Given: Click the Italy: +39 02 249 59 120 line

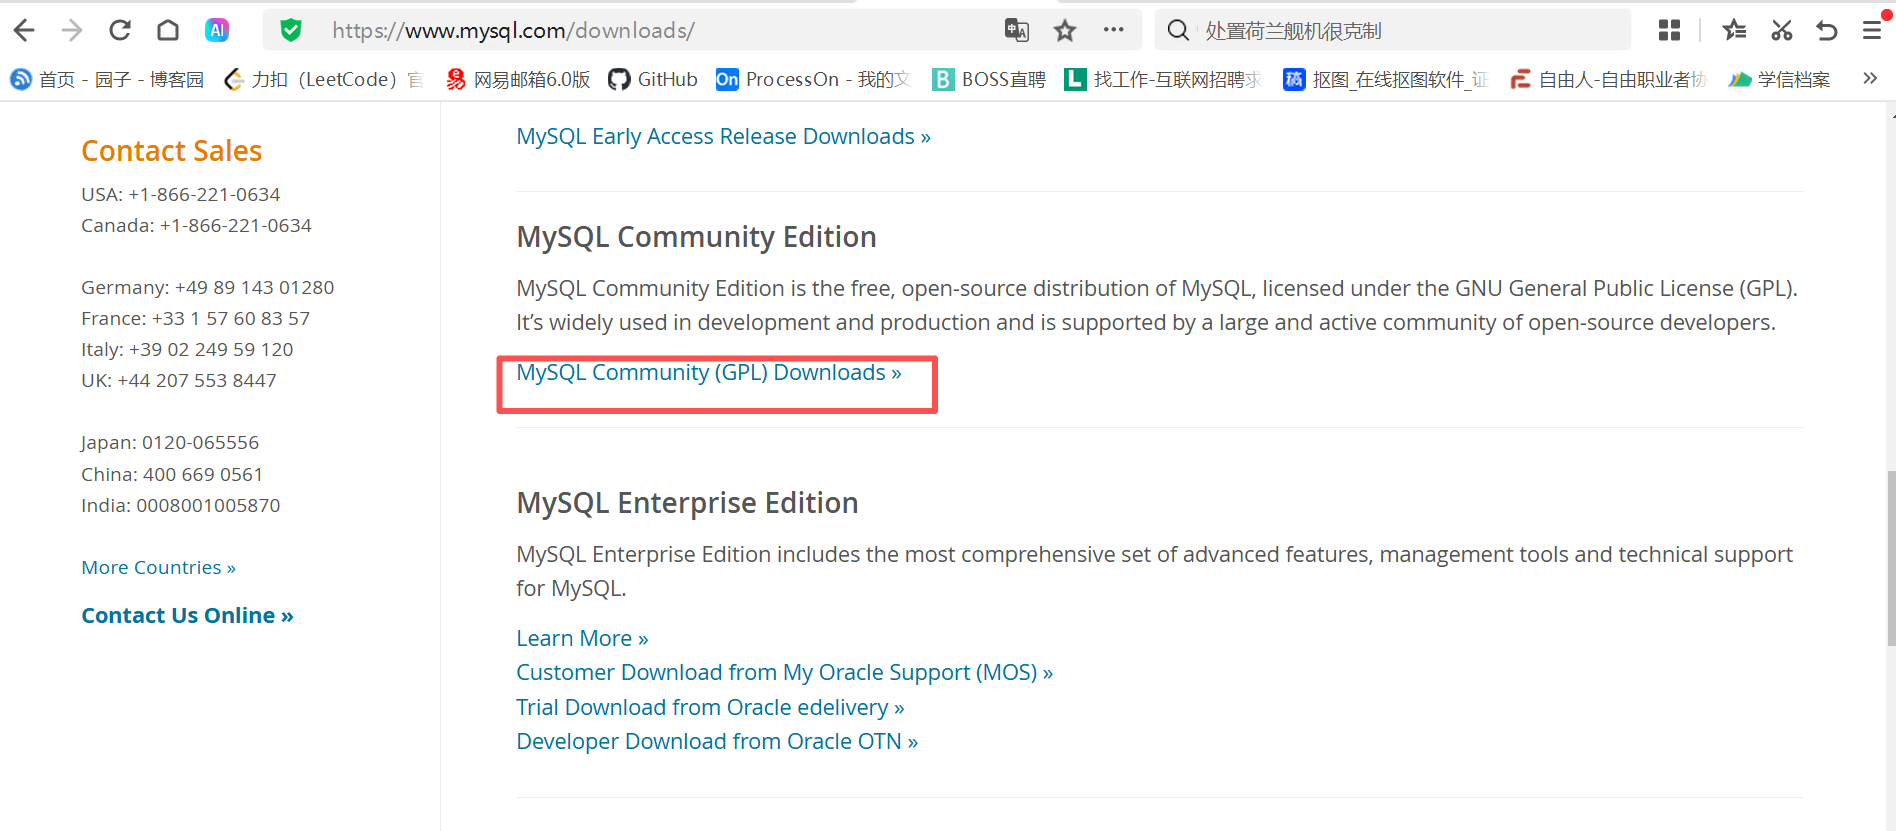Looking at the screenshot, I should click(x=187, y=349).
